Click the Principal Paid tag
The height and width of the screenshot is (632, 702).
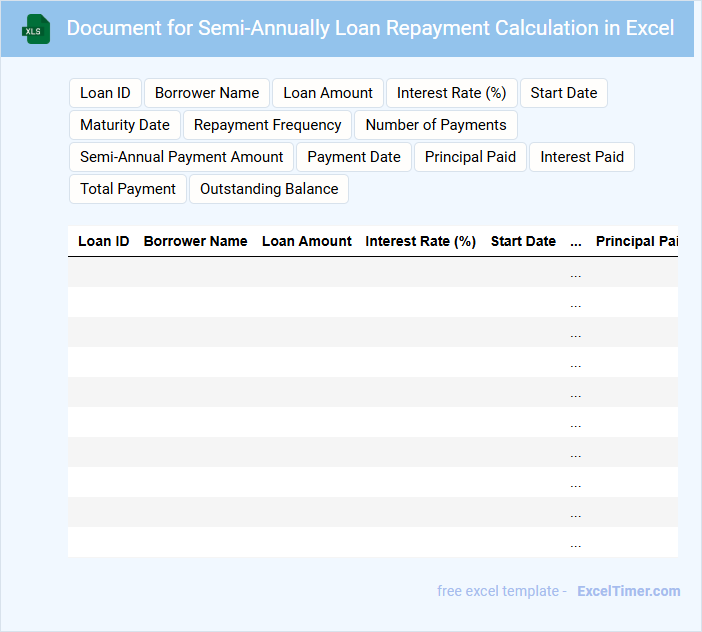tap(470, 157)
